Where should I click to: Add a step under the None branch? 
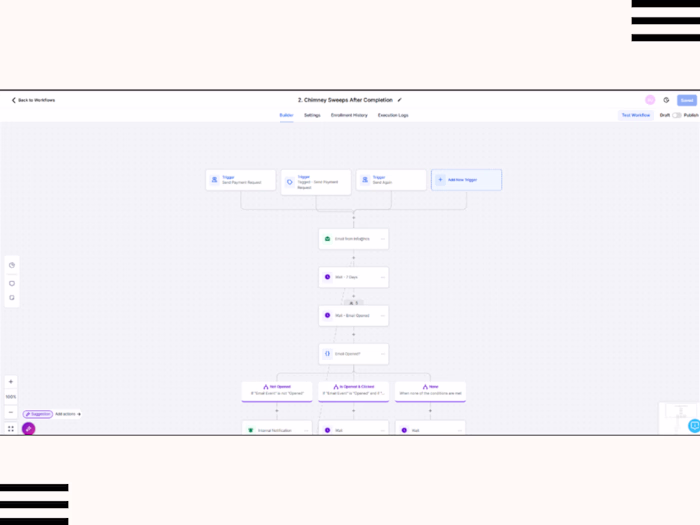point(430,411)
